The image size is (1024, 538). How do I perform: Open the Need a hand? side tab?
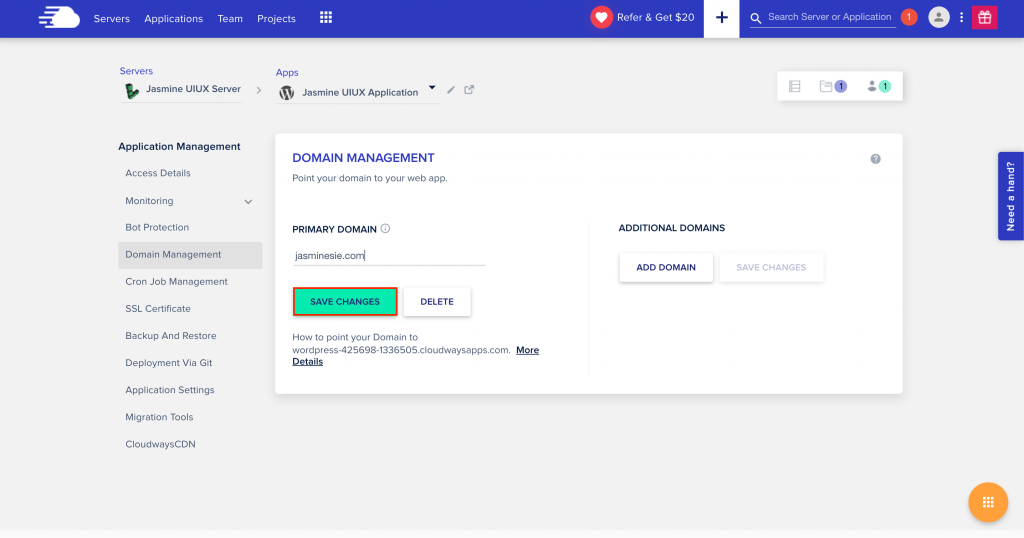tap(1010, 196)
